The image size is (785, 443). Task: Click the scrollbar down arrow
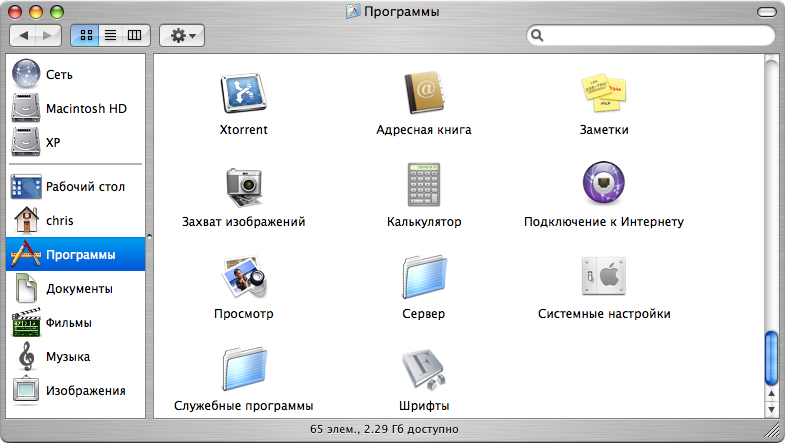point(771,409)
